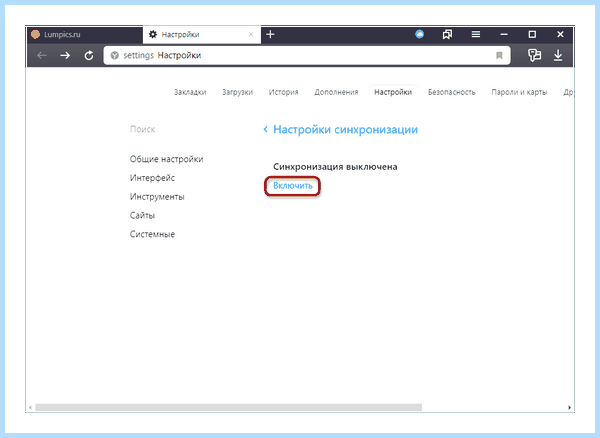Maximize the browser window
Viewport: 600px width, 438px height.
pos(532,34)
